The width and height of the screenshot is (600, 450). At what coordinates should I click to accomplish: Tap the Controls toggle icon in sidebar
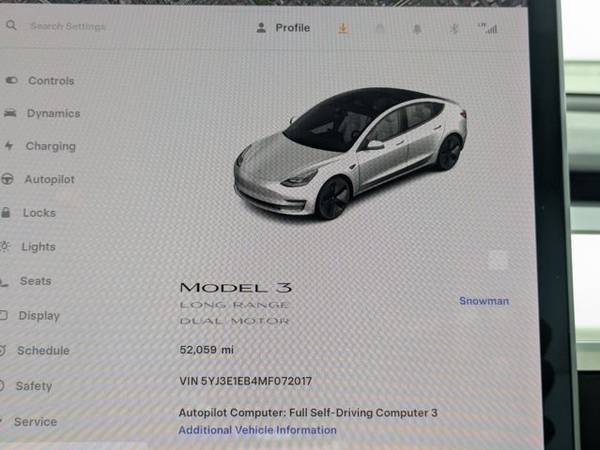click(x=11, y=80)
